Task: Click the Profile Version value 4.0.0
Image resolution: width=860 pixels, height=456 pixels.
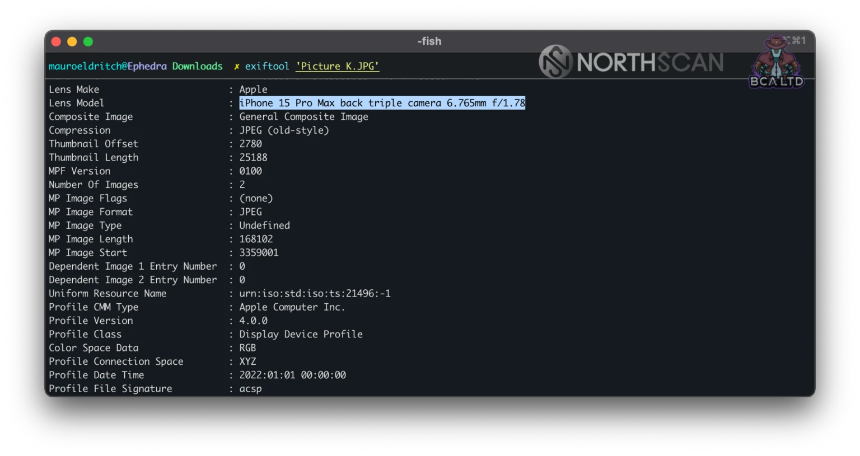Action: pos(253,320)
